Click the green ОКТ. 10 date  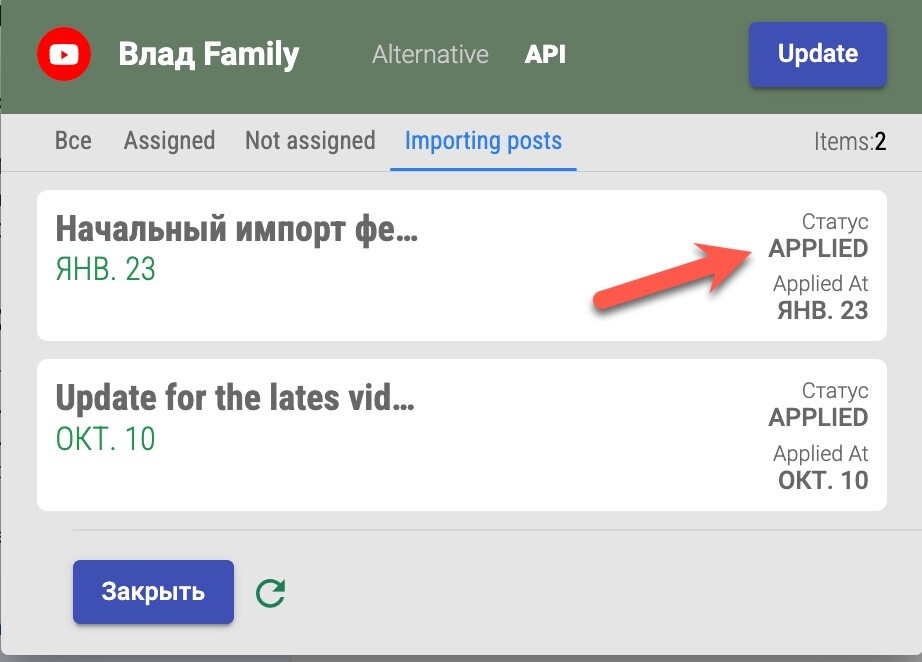(x=105, y=439)
